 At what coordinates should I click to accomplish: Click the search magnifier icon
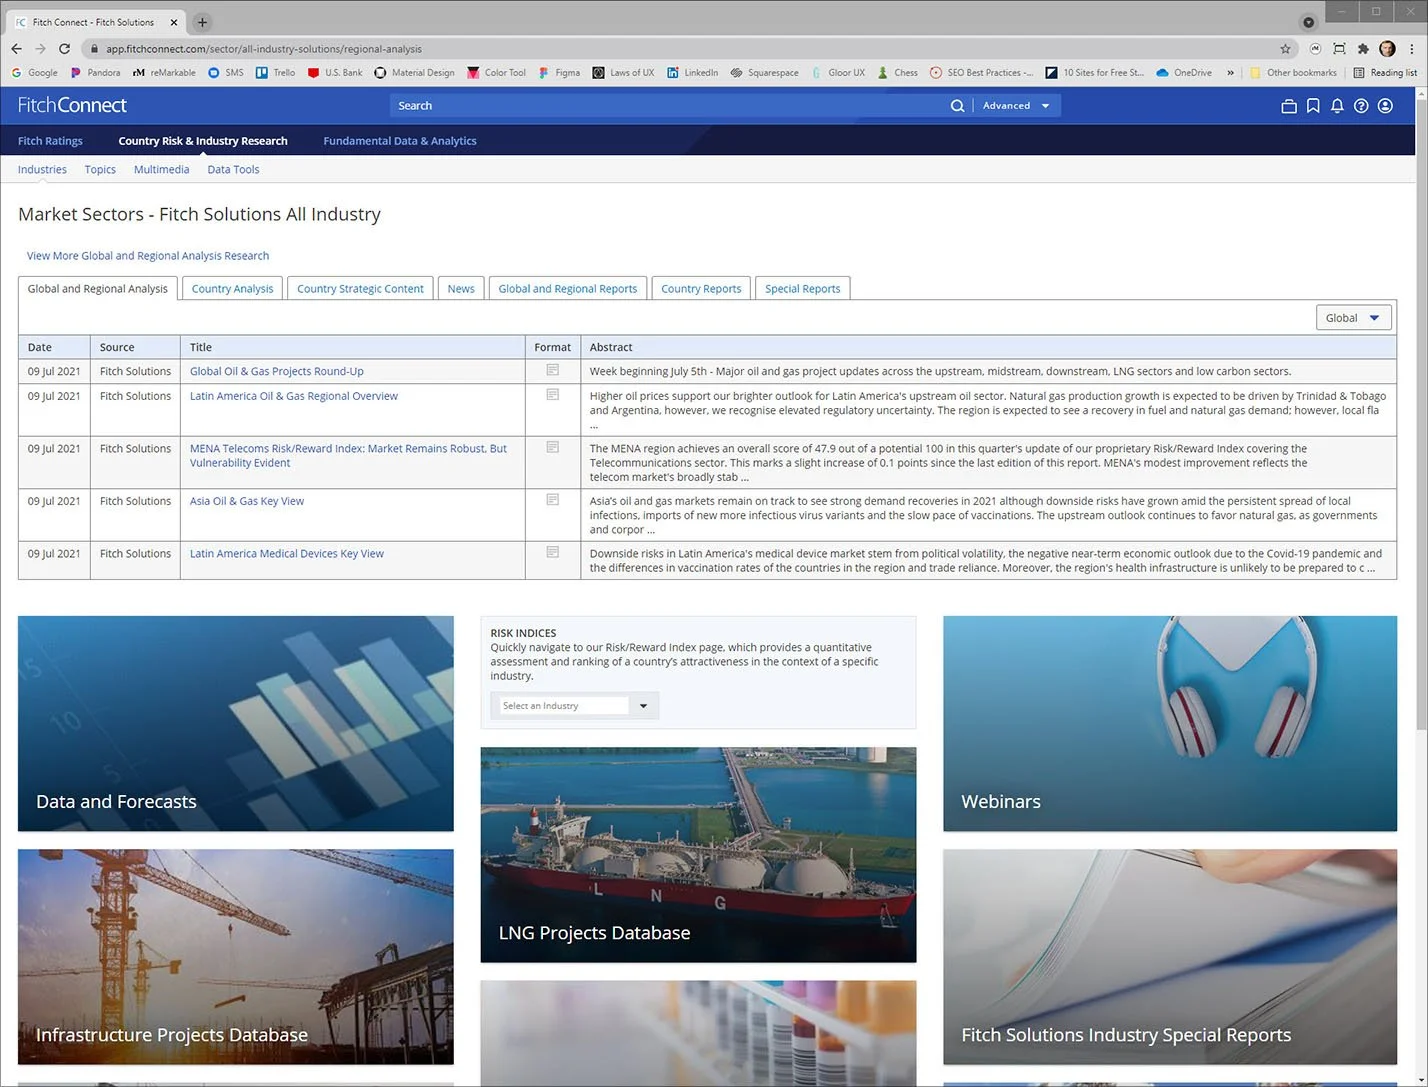click(957, 106)
